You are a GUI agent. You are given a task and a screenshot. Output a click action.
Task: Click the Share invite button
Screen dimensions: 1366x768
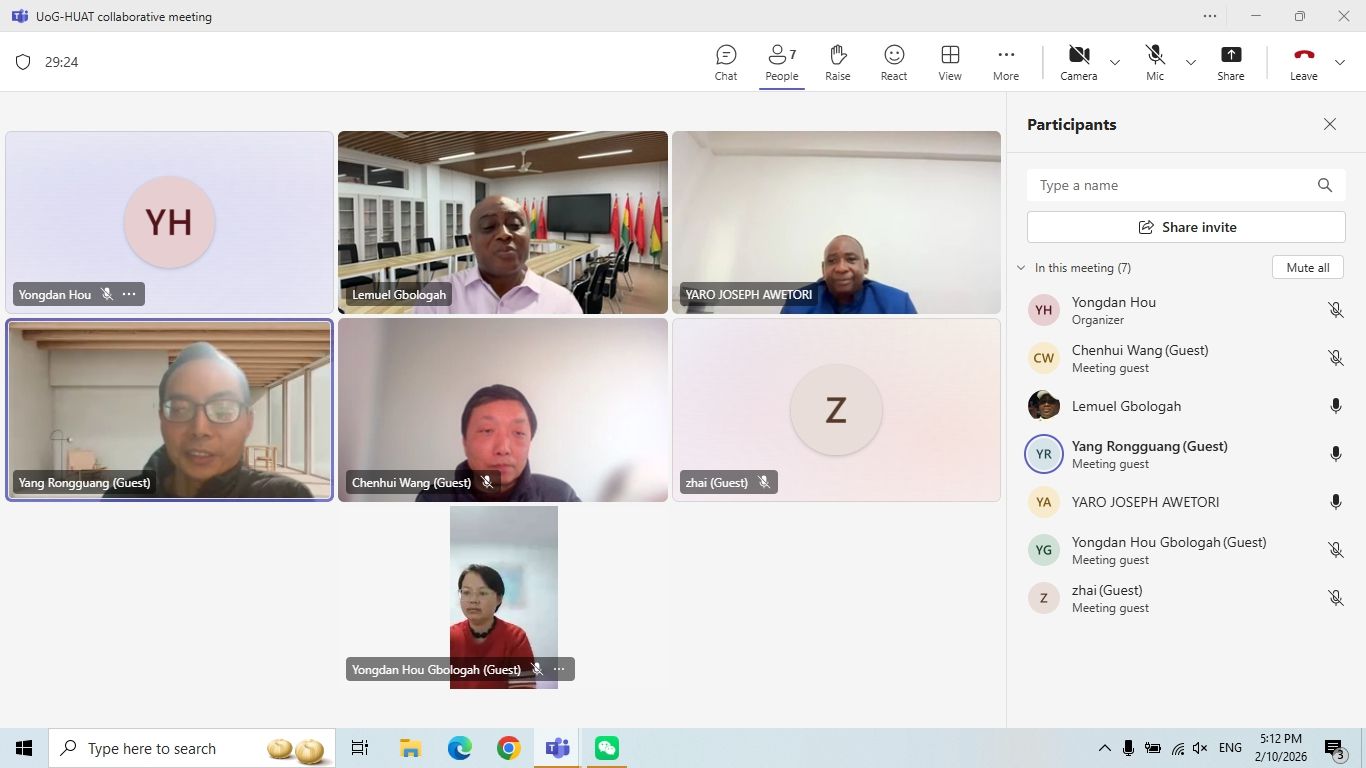click(x=1186, y=227)
